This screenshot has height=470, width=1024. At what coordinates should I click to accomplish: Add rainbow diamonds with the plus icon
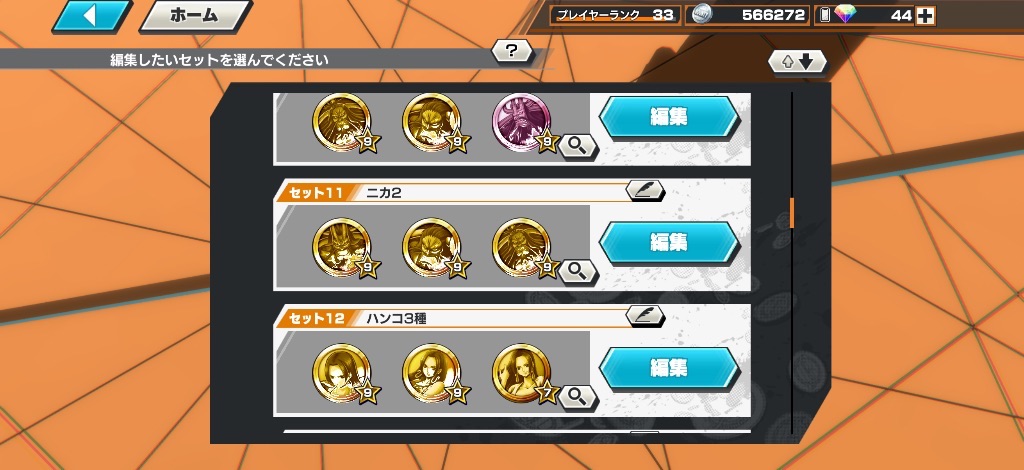click(x=925, y=16)
